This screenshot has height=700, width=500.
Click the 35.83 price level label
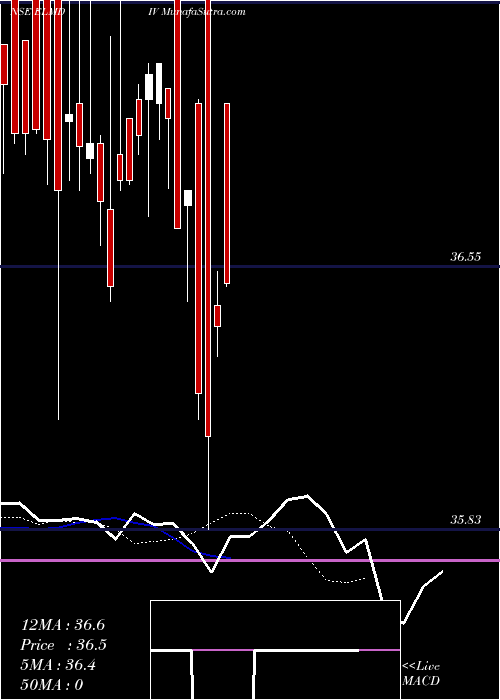[465, 520]
